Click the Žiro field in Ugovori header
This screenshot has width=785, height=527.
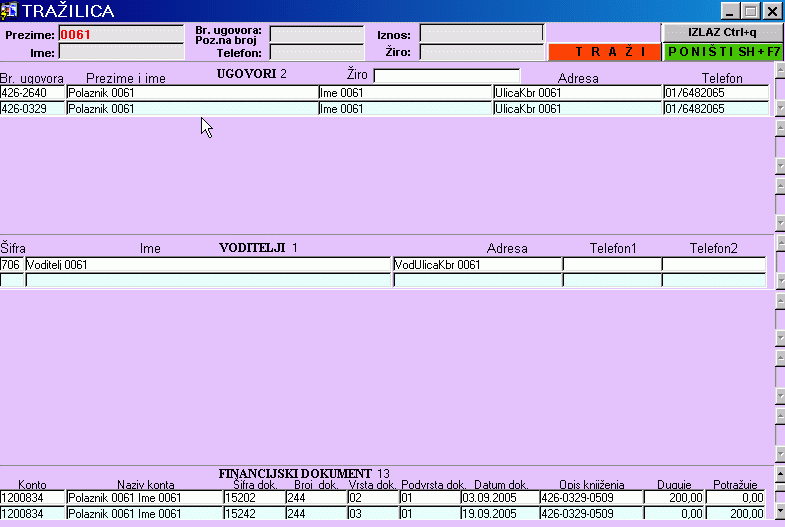tap(447, 76)
